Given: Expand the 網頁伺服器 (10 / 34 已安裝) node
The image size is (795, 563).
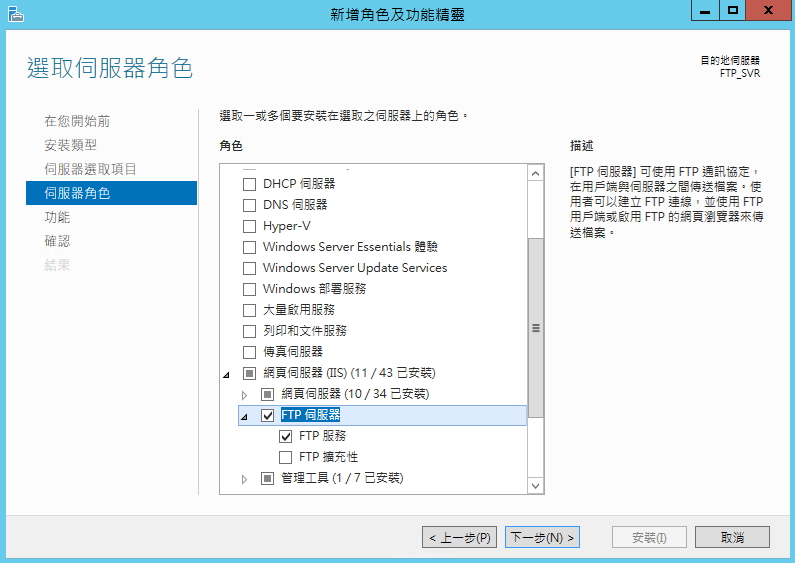Looking at the screenshot, I should coord(244,395).
